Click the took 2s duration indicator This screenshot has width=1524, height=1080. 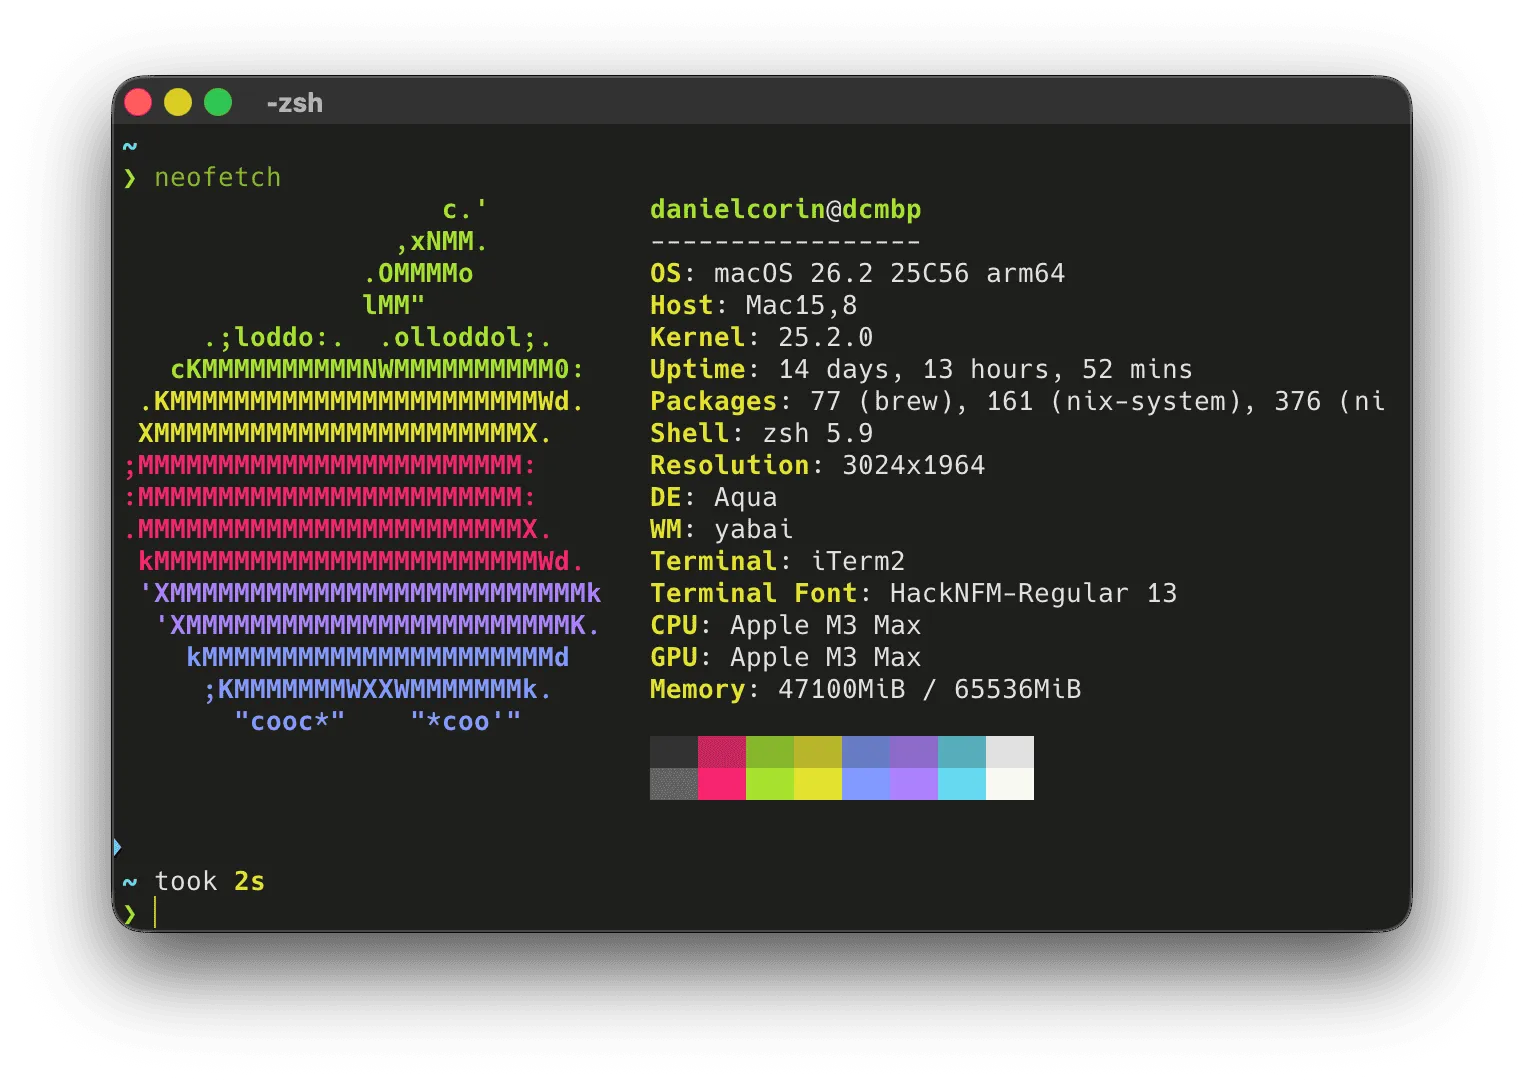[x=209, y=881]
